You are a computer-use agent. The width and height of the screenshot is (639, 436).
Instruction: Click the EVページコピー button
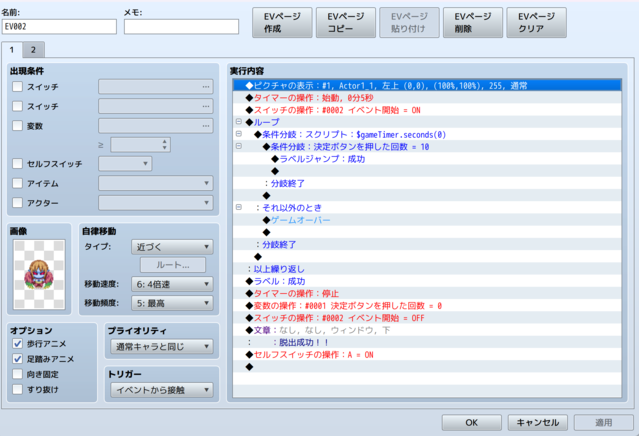click(346, 22)
